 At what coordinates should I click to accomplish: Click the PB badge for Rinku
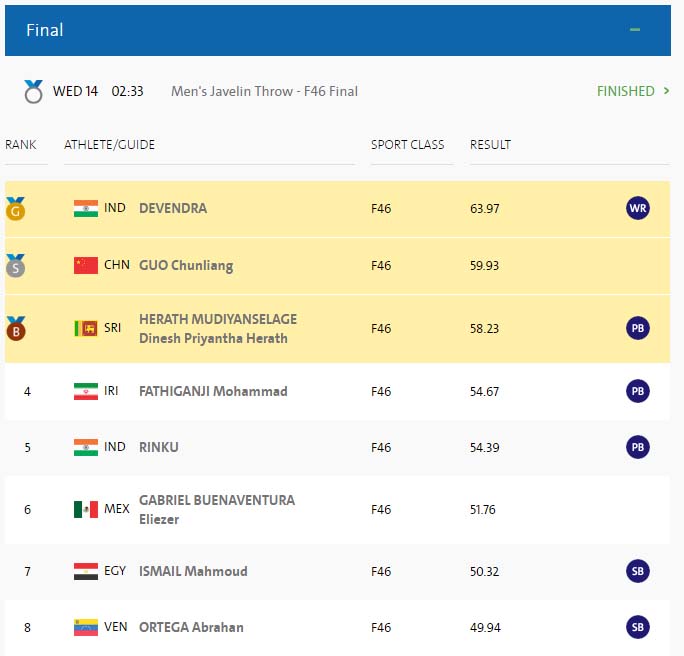coord(637,447)
